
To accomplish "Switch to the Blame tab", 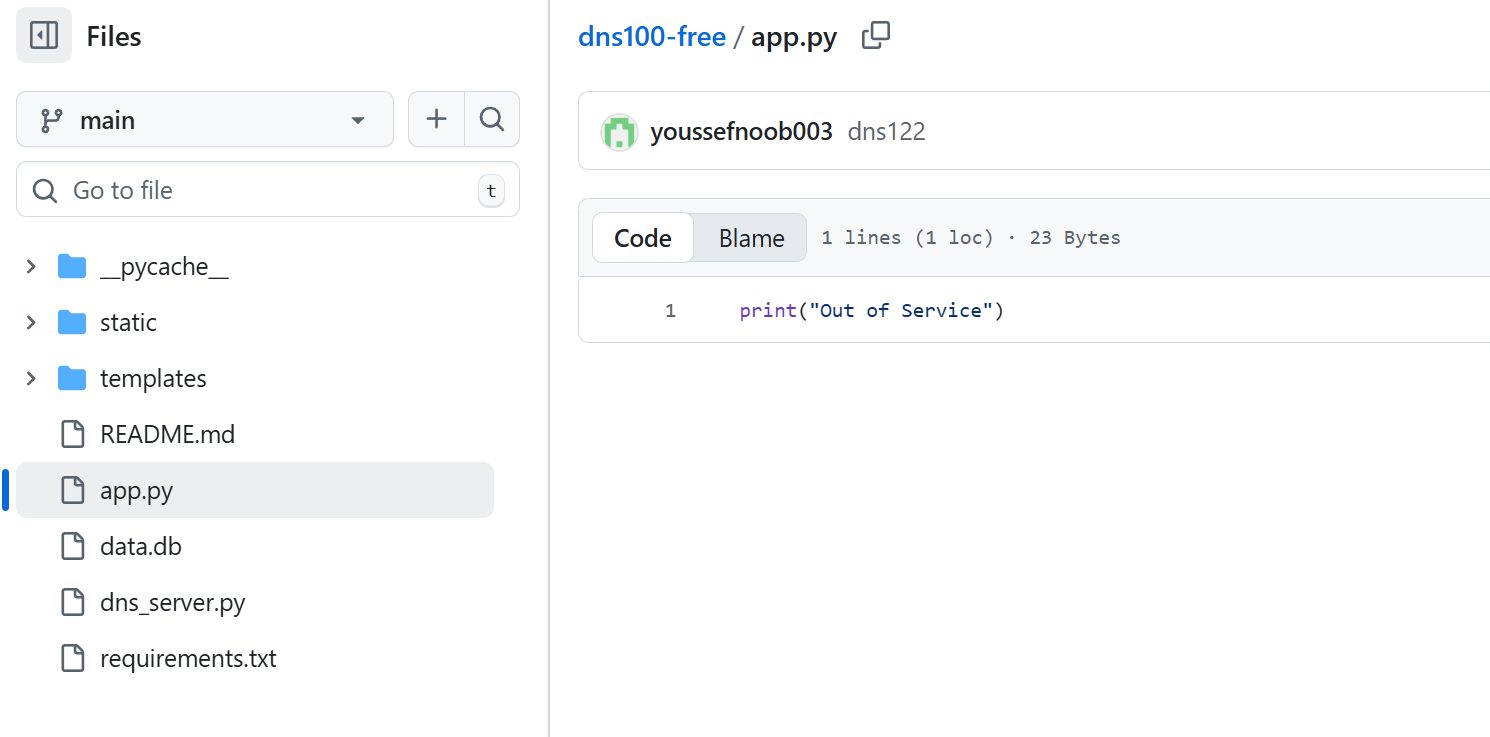I will [751, 238].
